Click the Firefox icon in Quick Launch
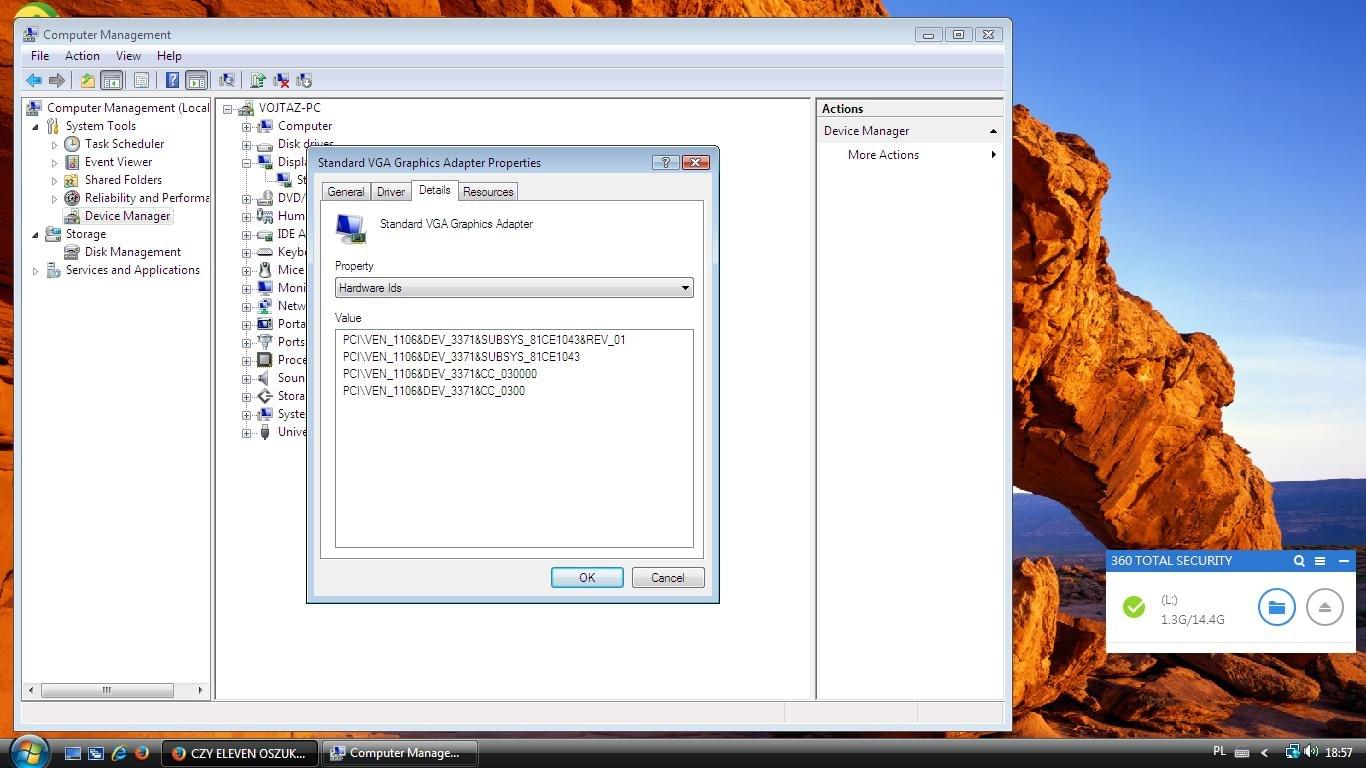This screenshot has width=1366, height=768. pyautogui.click(x=142, y=753)
